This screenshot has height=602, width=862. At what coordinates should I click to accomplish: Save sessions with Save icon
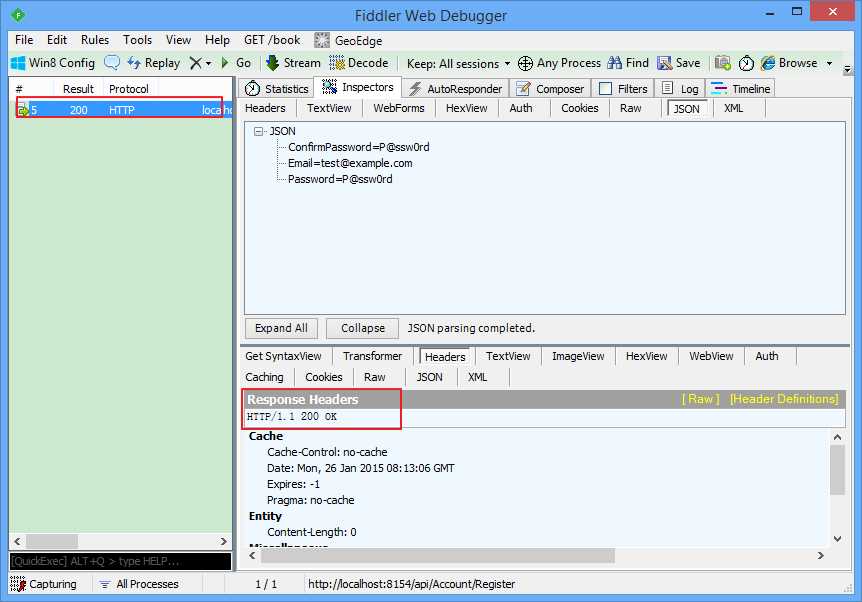(x=665, y=63)
